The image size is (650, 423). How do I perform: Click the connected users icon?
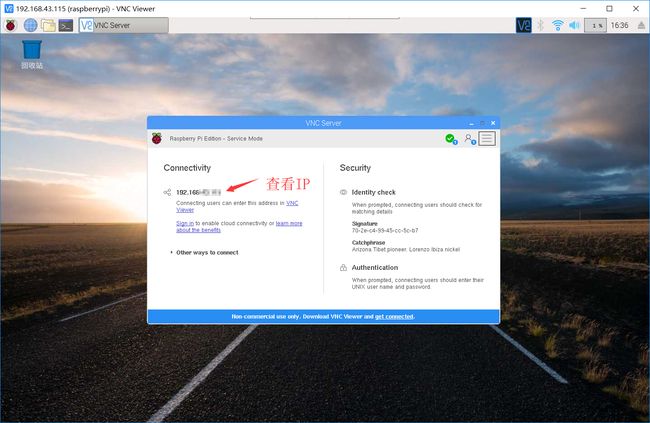(468, 139)
